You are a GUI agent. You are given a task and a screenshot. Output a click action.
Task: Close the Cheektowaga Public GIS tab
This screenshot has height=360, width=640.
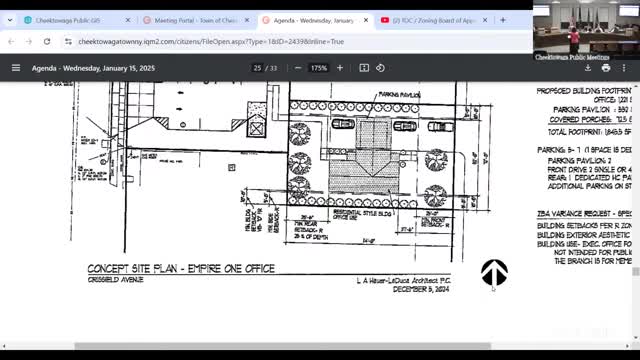tap(128, 20)
